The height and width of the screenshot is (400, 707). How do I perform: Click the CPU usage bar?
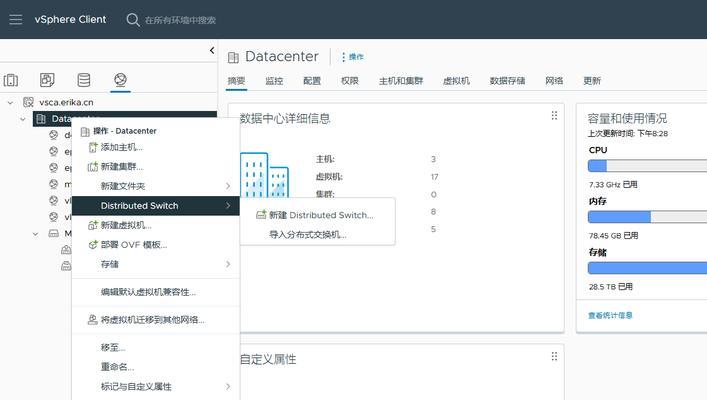tap(647, 166)
